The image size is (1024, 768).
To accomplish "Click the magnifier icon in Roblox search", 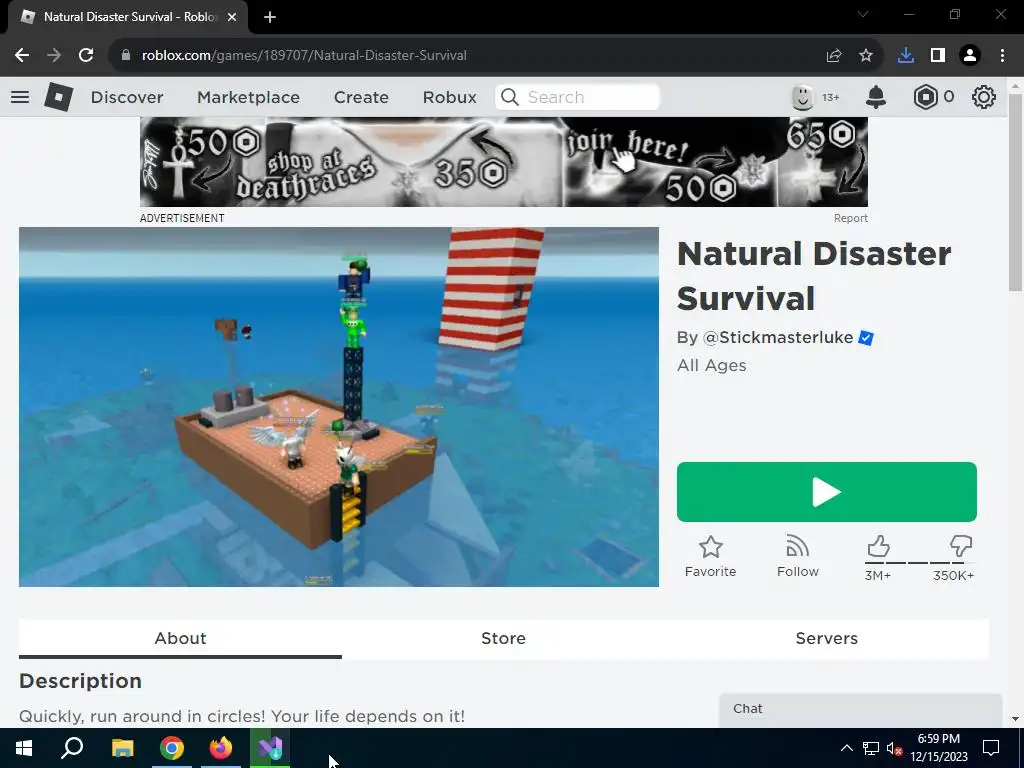I will tap(510, 97).
